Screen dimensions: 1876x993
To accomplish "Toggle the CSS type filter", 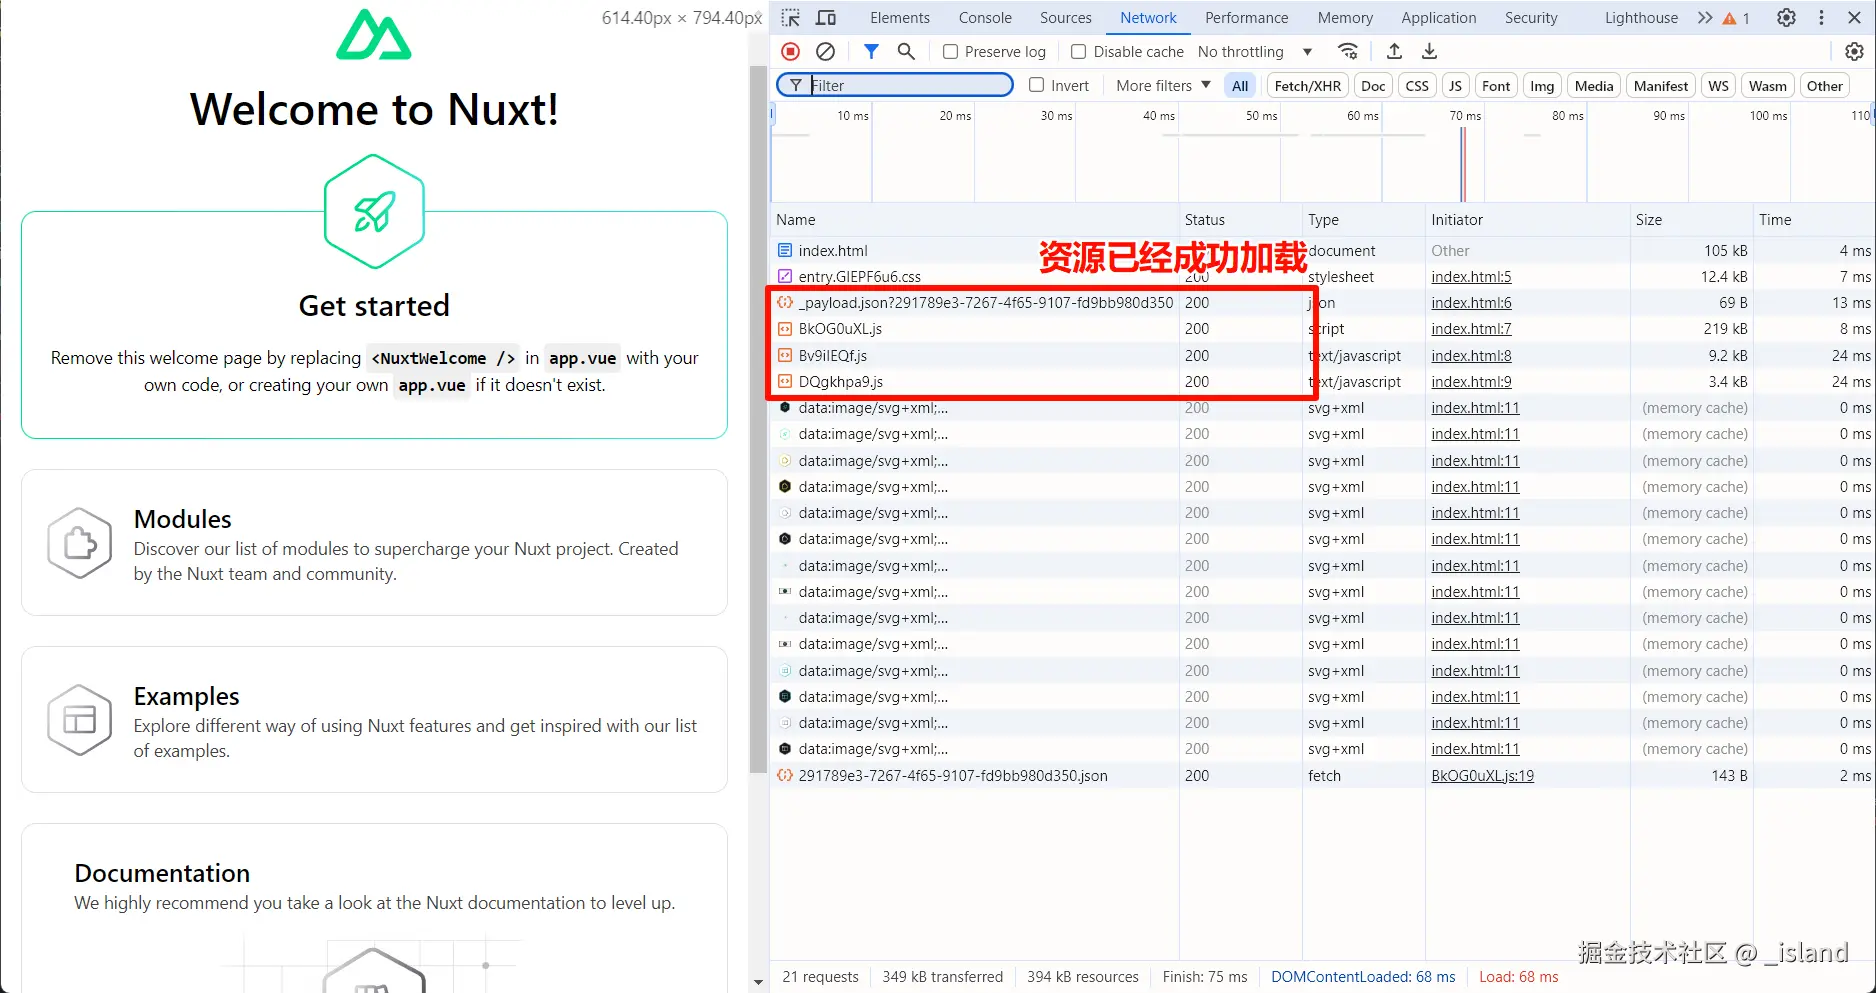I will point(1417,86).
